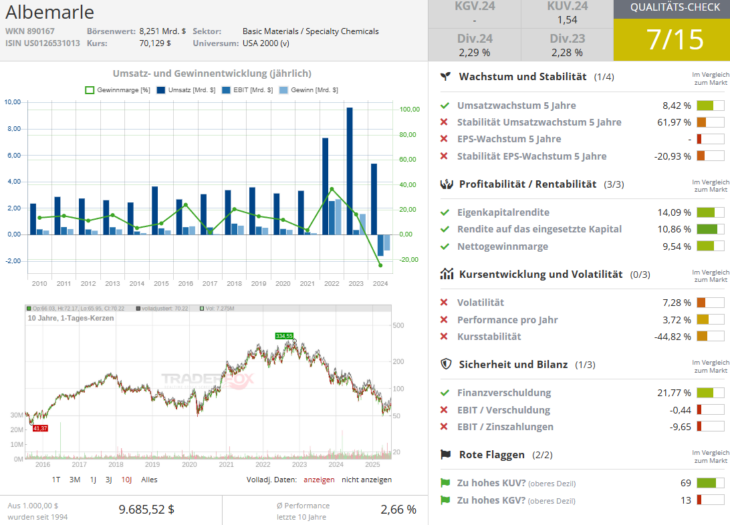Viewport: 730px width, 525px height.
Task: Click the Kursstabilität label
Action: 489,337
